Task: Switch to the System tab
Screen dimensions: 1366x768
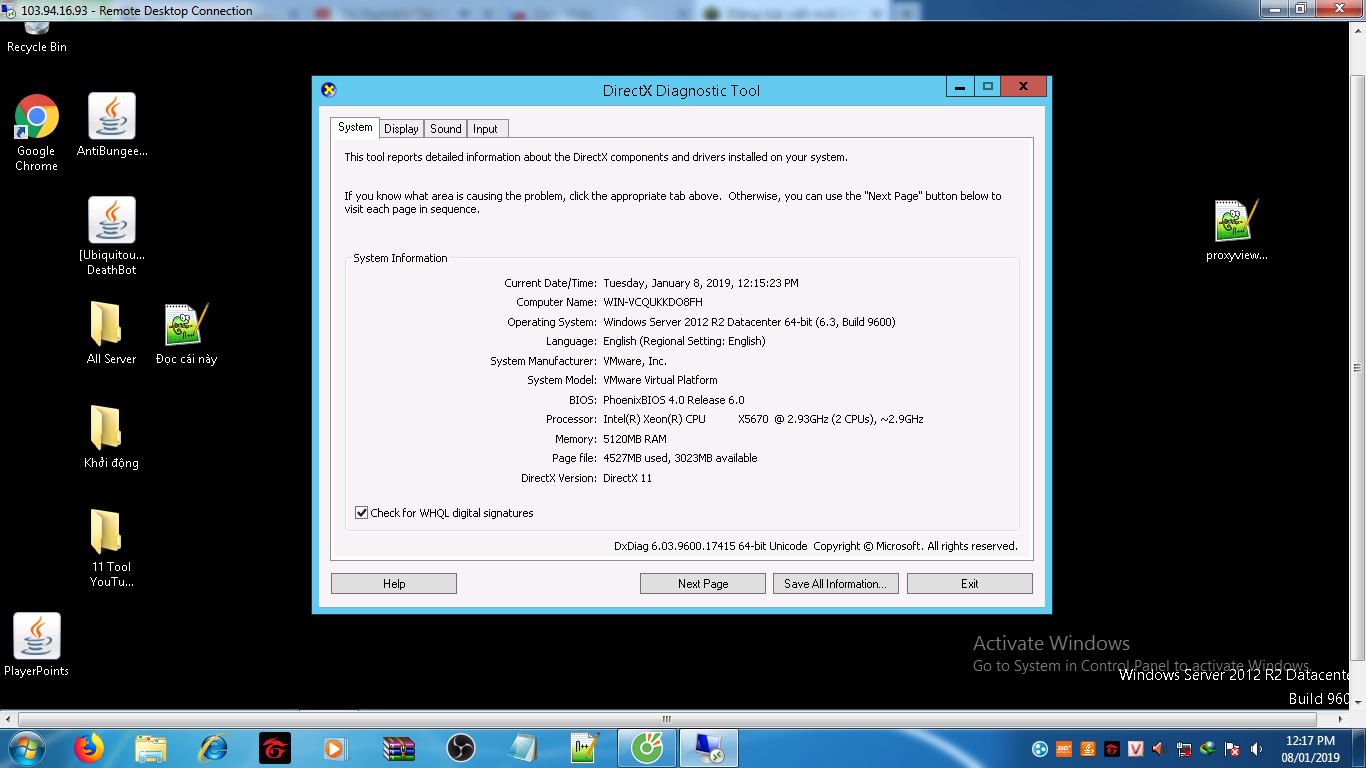Action: click(x=355, y=128)
